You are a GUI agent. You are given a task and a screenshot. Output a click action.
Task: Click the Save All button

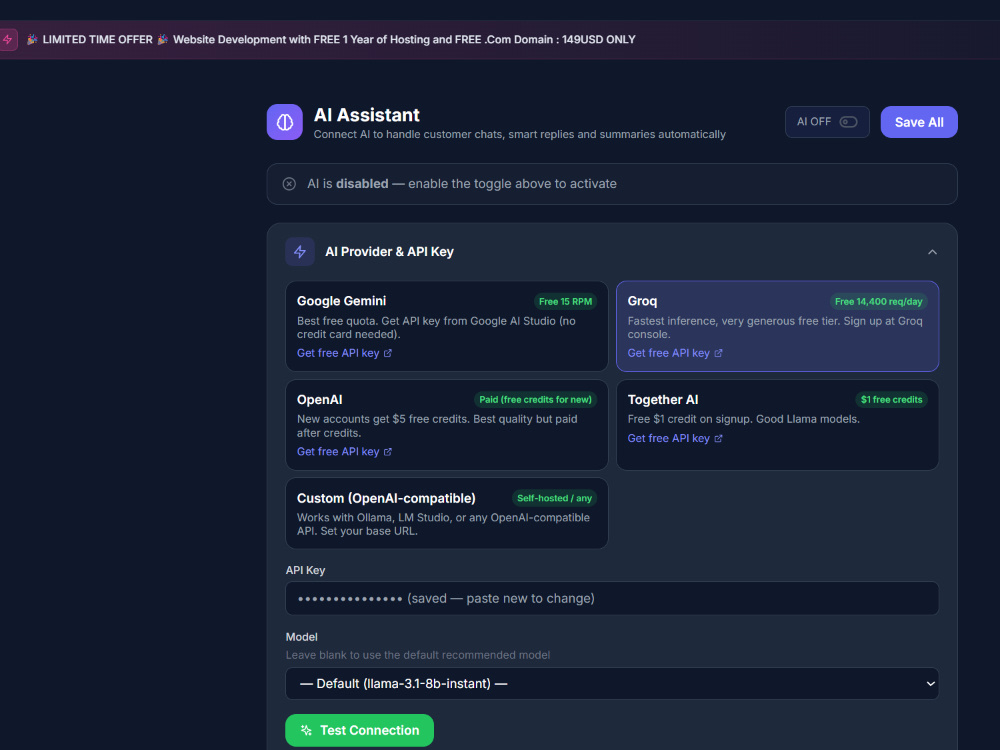tap(919, 122)
